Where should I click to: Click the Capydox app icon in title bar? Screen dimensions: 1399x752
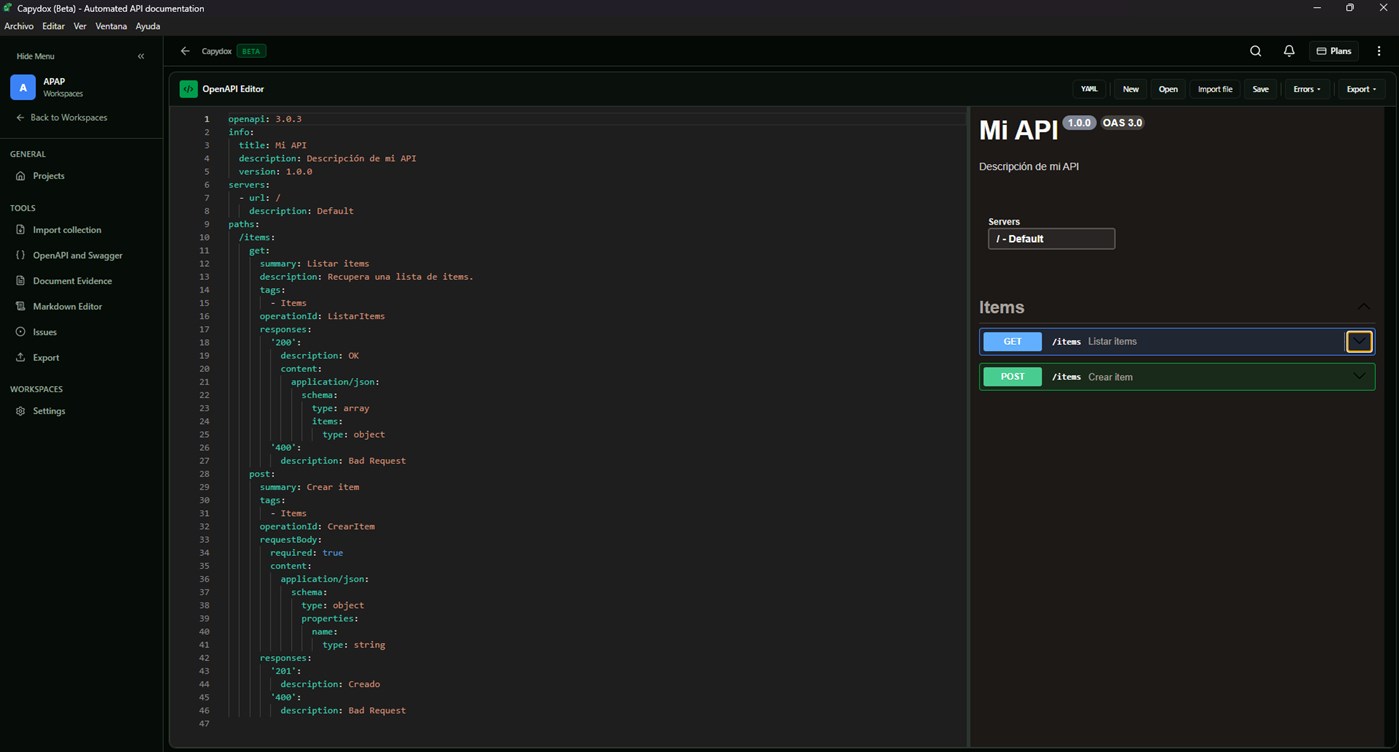click(x=8, y=8)
